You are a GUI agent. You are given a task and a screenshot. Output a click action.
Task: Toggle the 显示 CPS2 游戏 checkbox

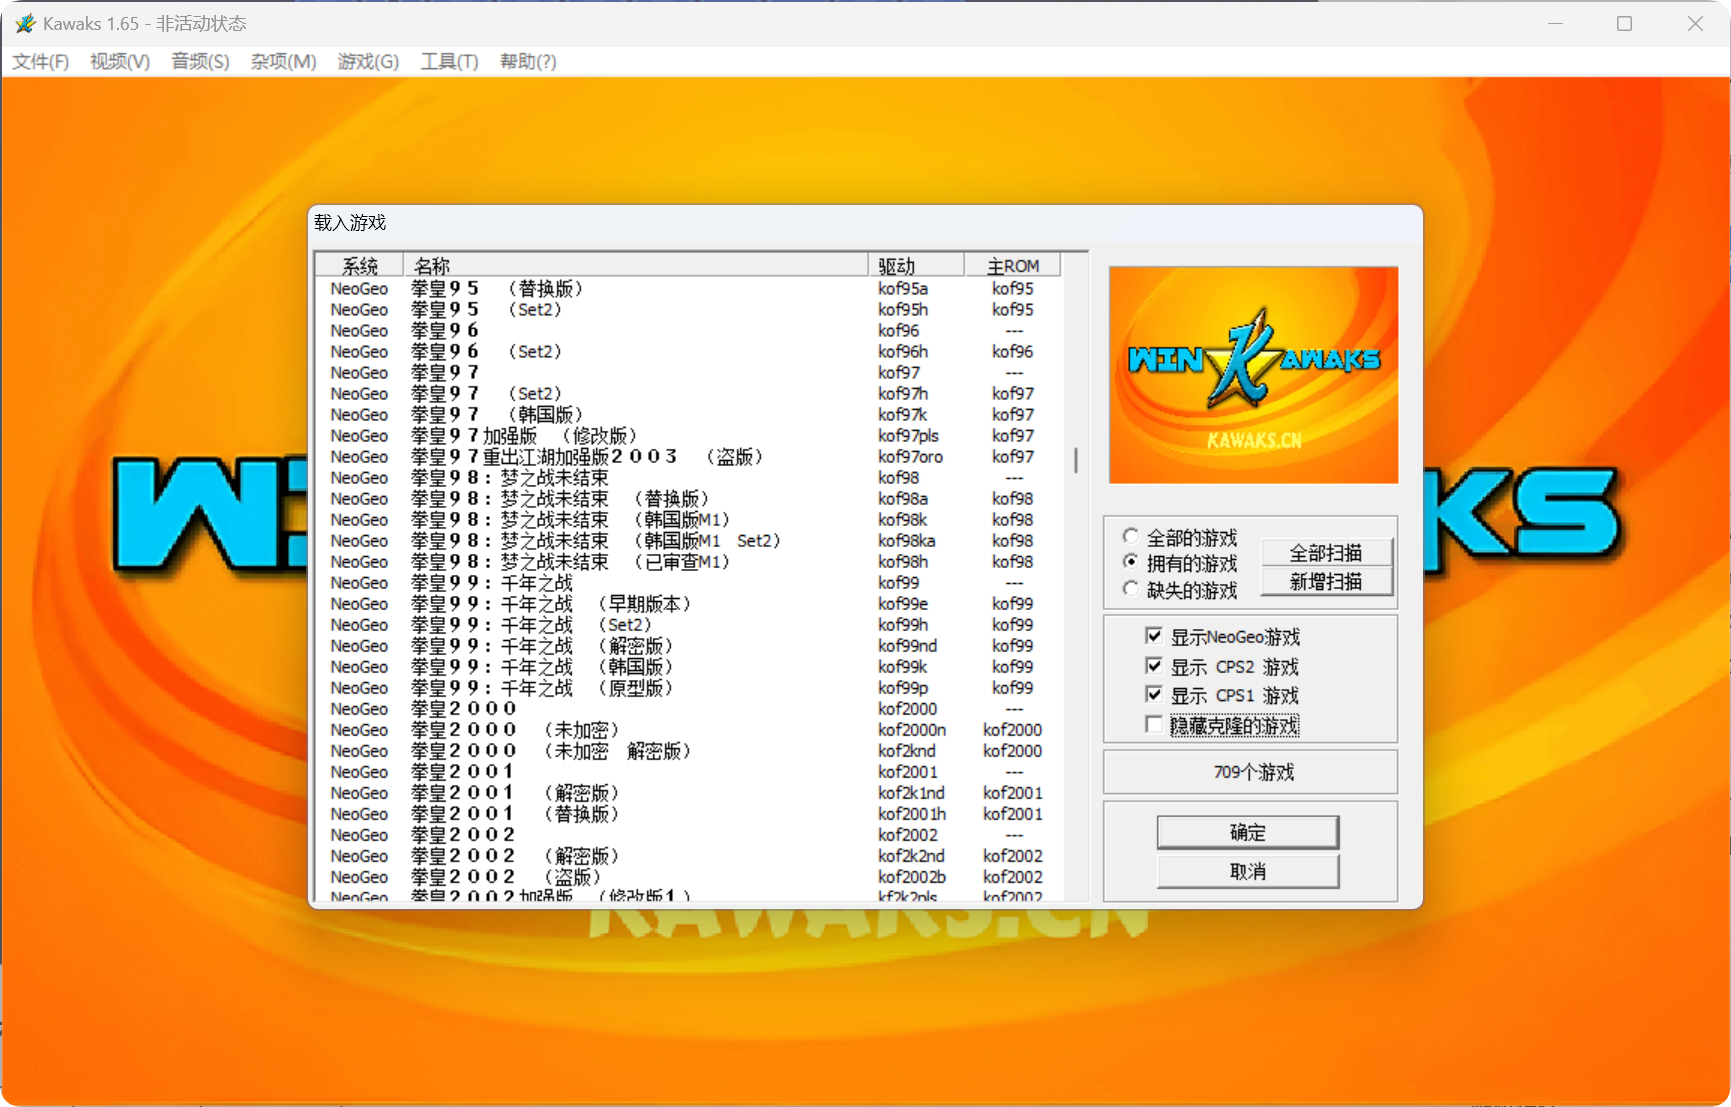click(1154, 666)
